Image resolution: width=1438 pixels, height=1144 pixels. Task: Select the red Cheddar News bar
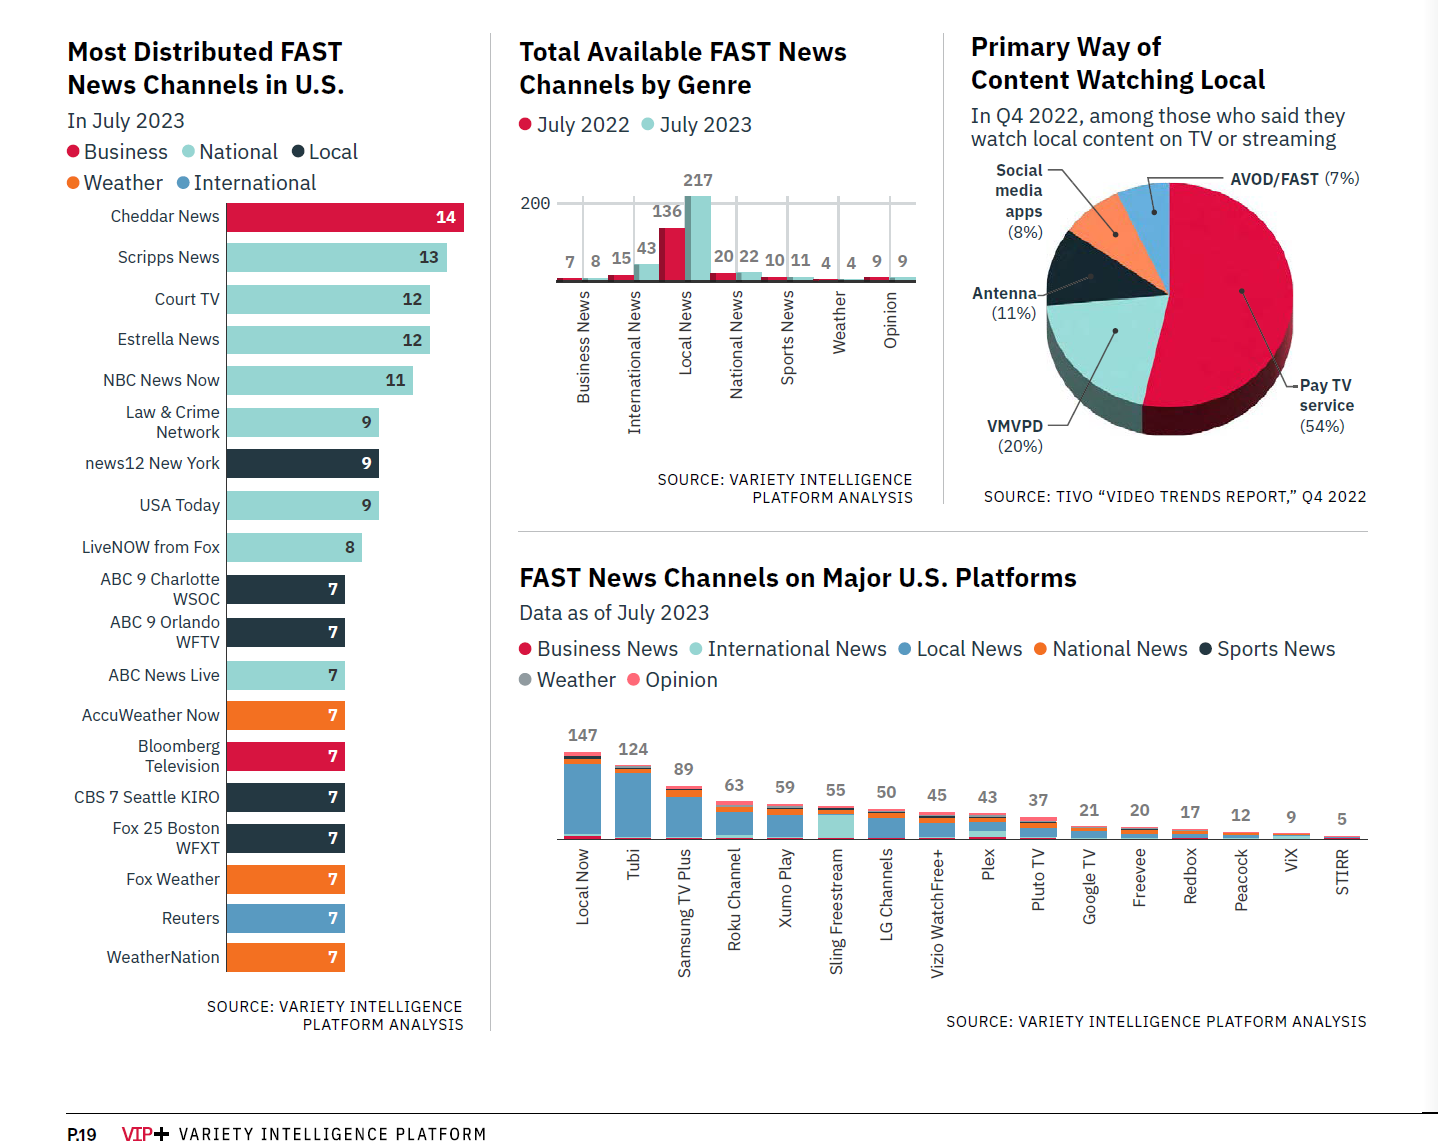click(x=345, y=217)
